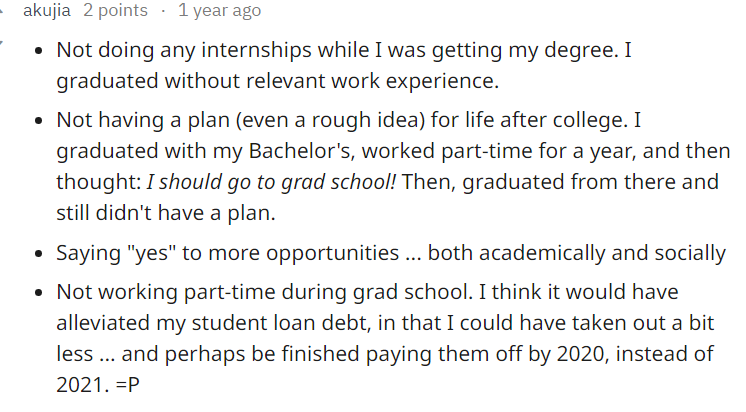Click the "2 points" score label

(116, 11)
